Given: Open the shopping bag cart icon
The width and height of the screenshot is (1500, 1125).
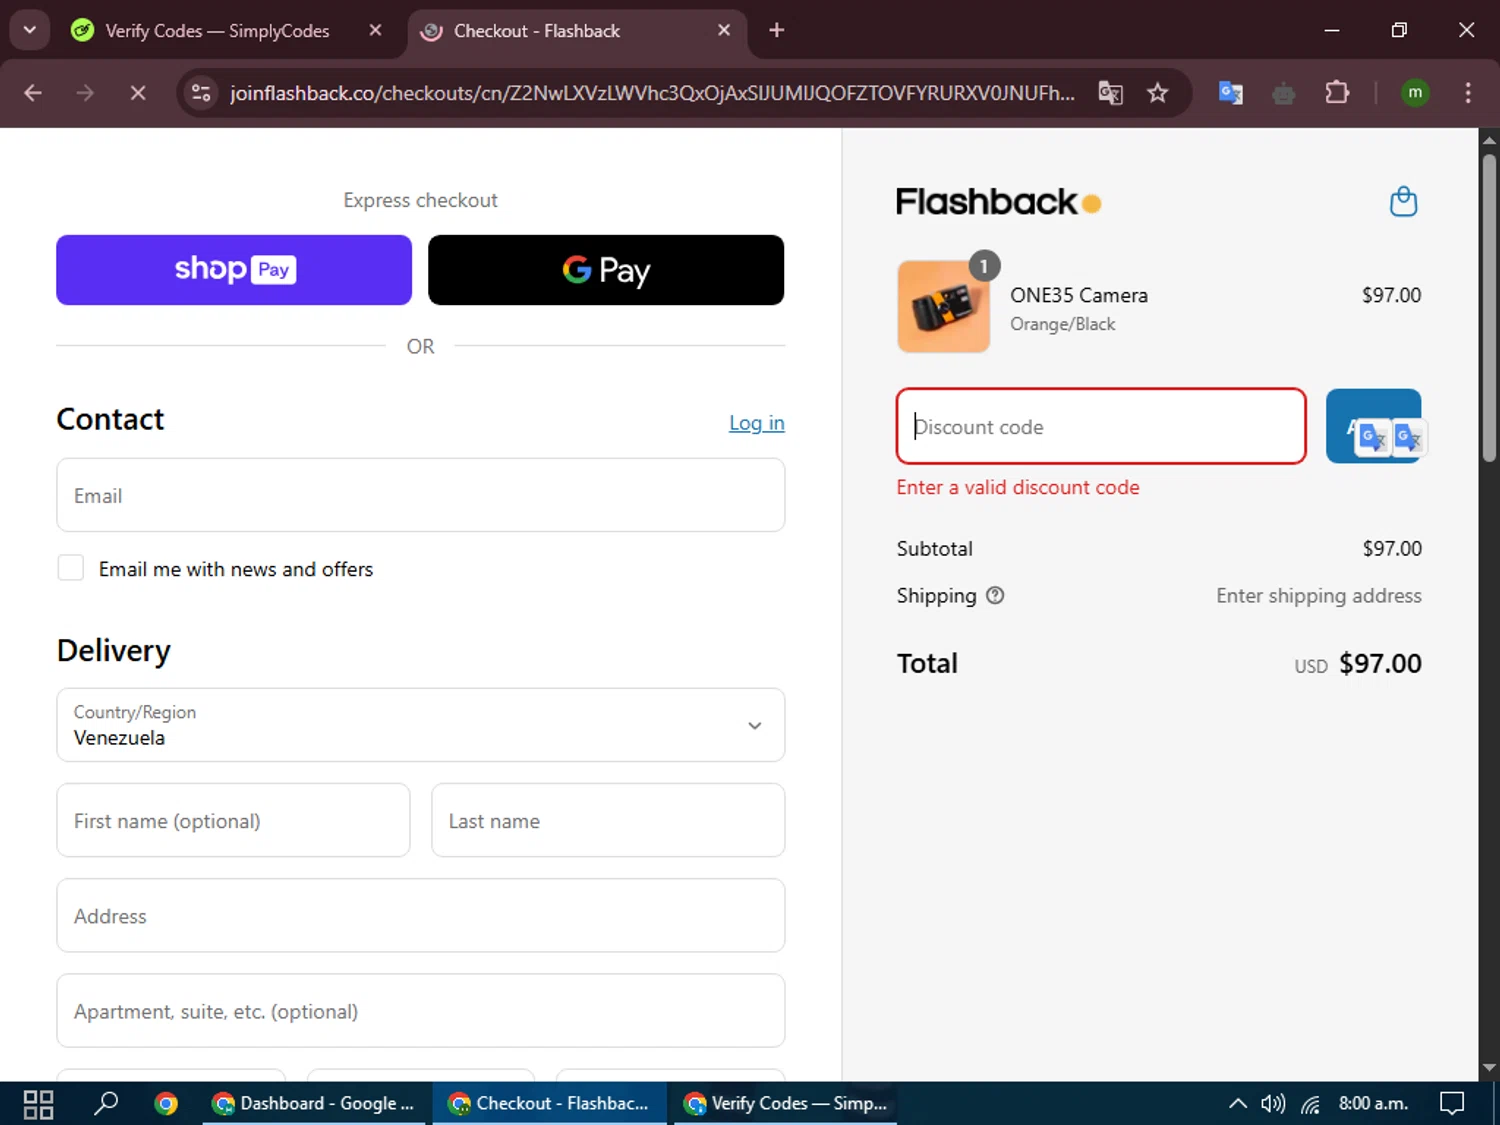Looking at the screenshot, I should tap(1404, 202).
